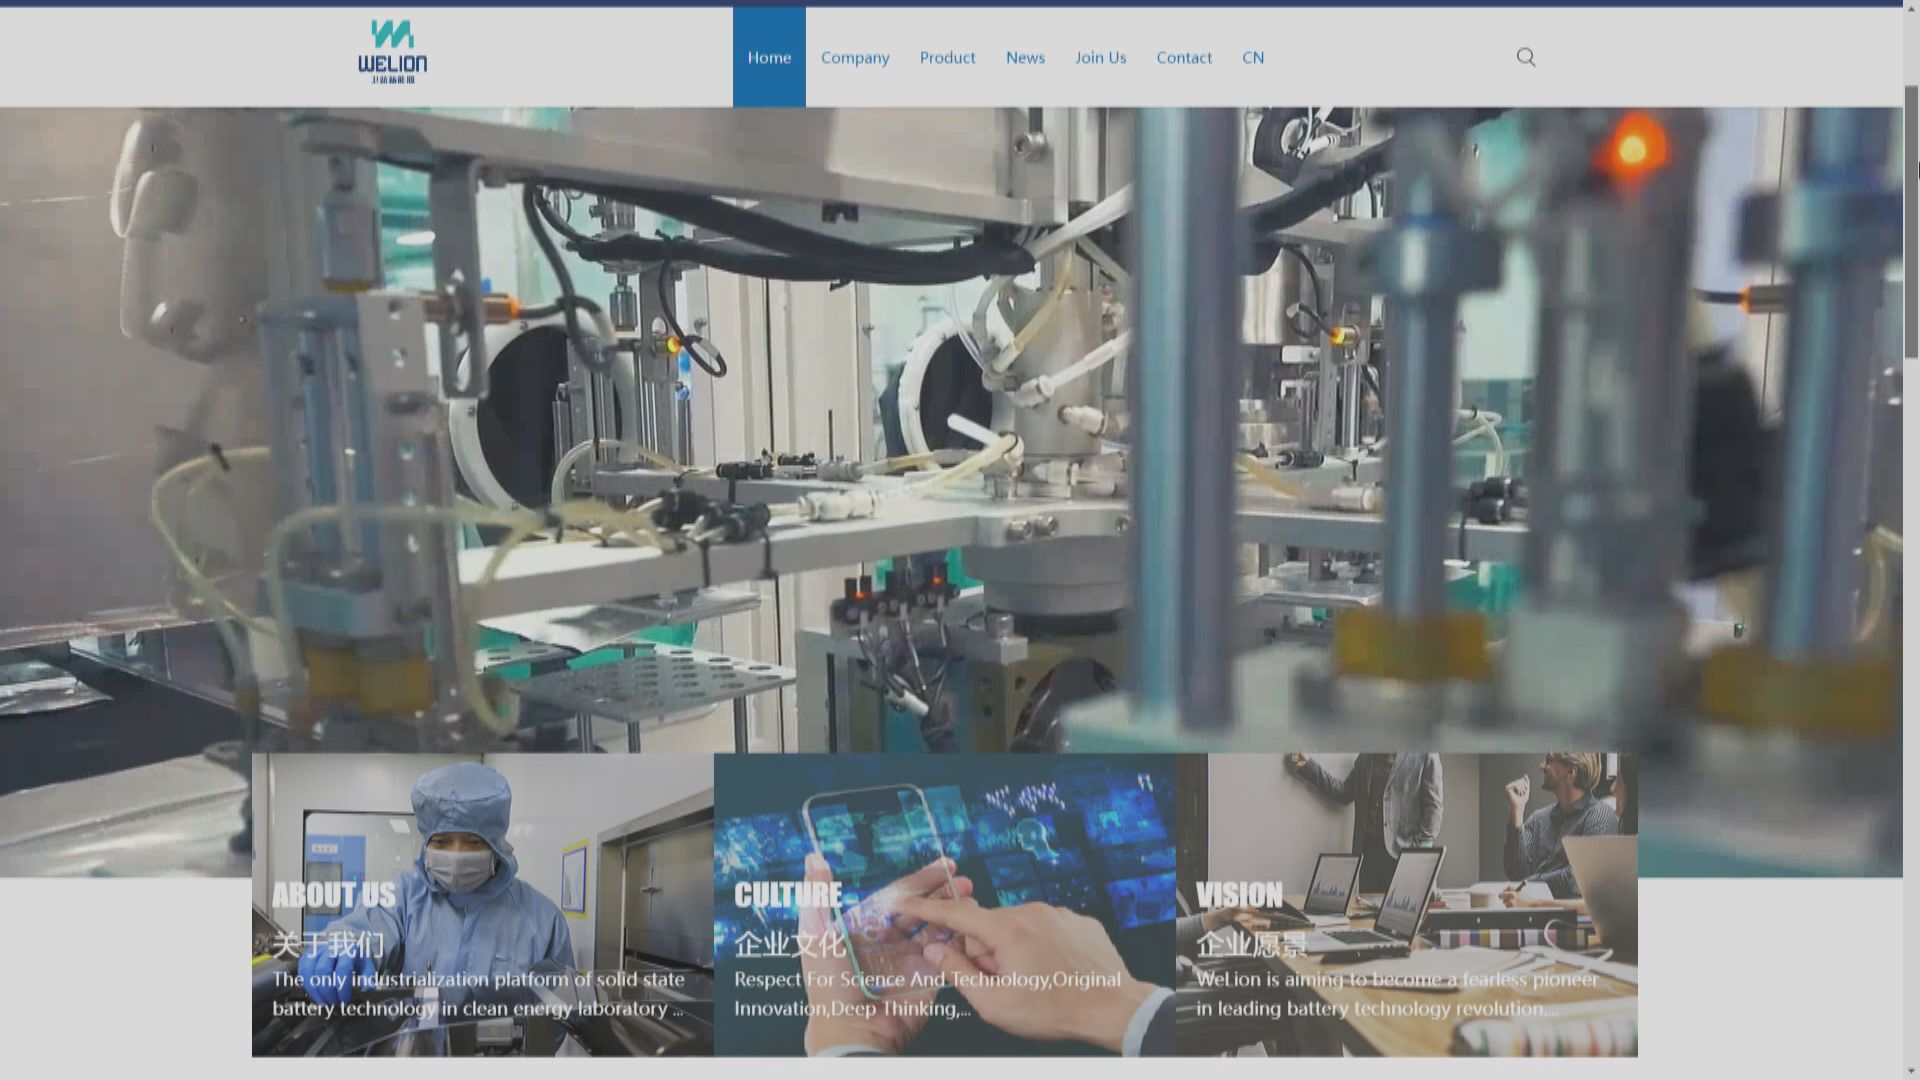
Task: Open the Company menu
Action: [x=855, y=58]
